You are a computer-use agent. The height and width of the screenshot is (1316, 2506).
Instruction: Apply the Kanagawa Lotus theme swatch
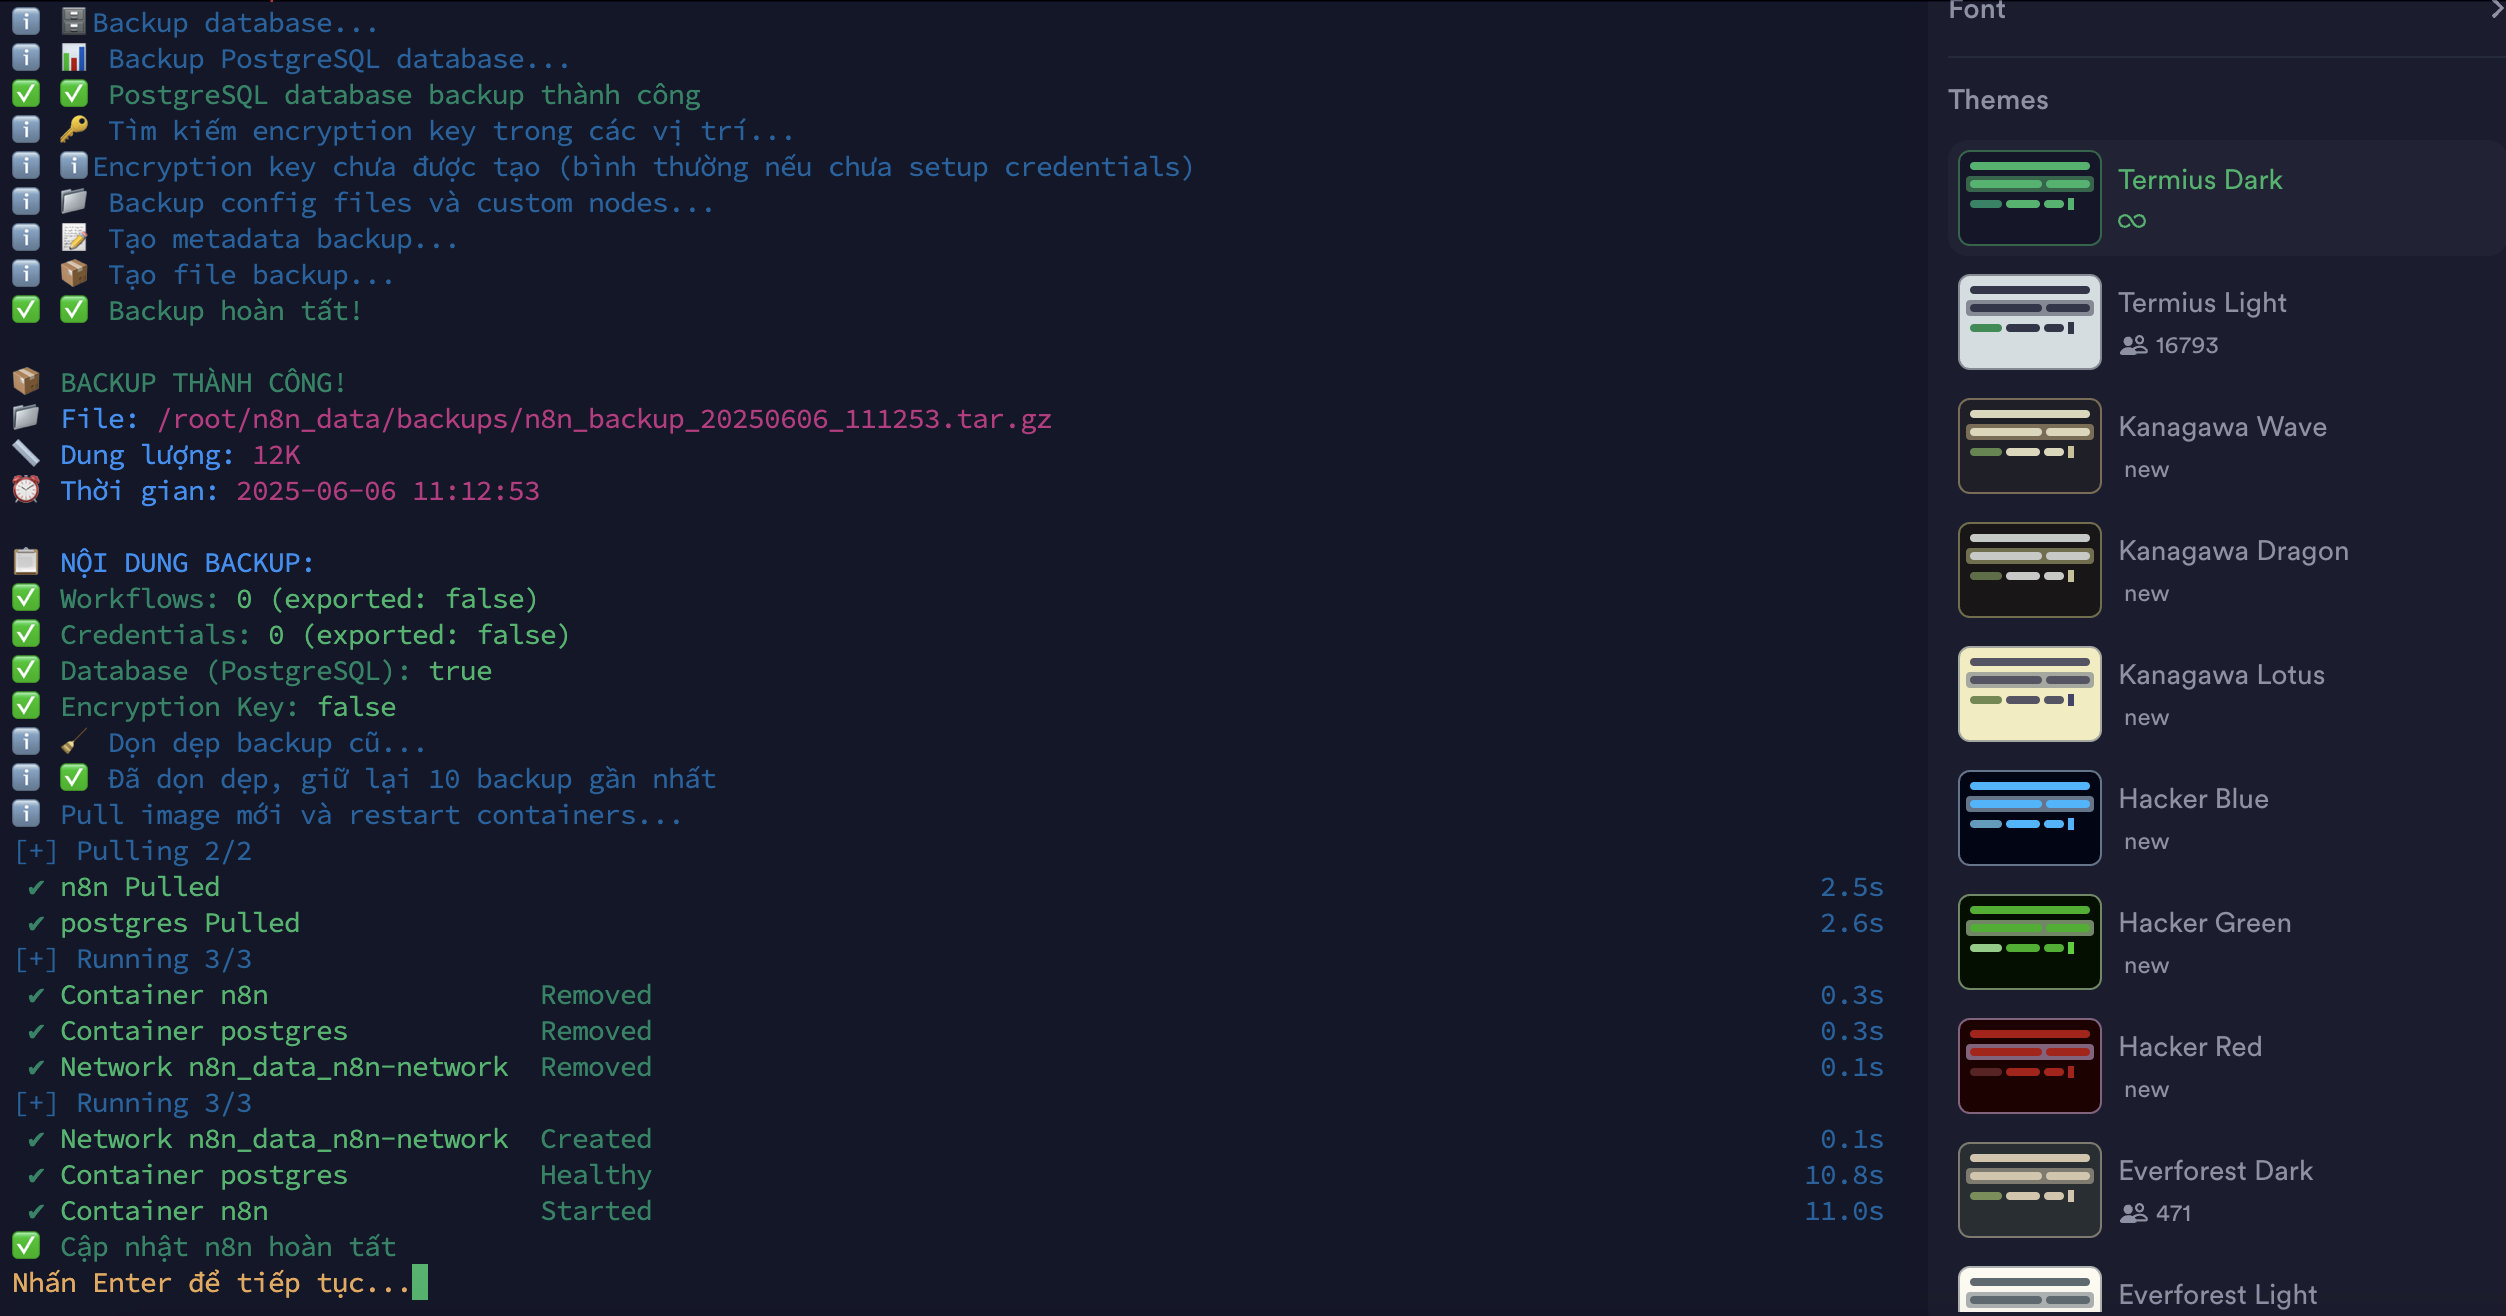coord(2029,694)
